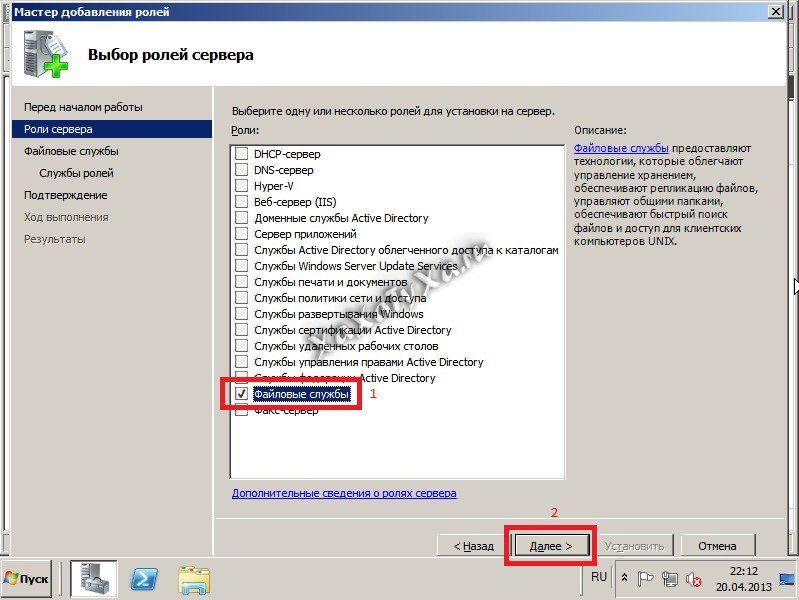The width and height of the screenshot is (799, 600).
Task: Tick Службы удаленных рабочих столов checkbox
Action: pos(242,346)
